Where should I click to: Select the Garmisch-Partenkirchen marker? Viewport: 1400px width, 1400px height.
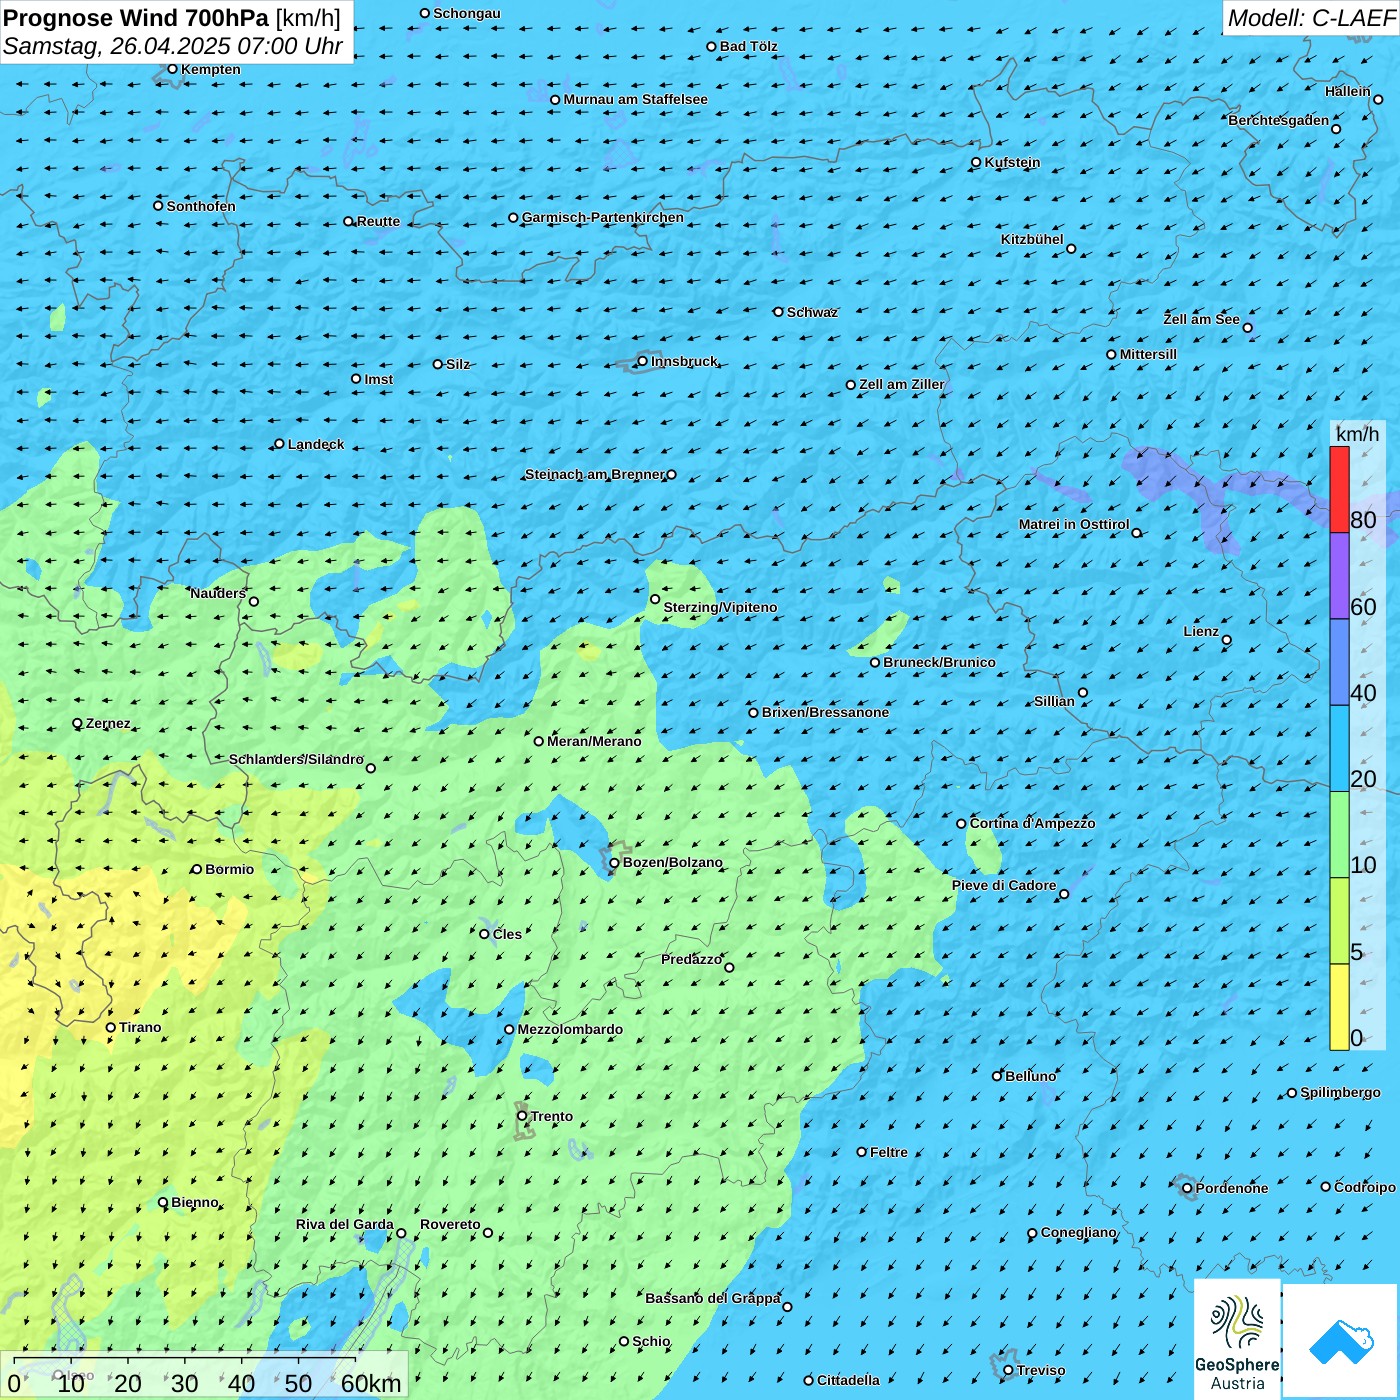(513, 218)
